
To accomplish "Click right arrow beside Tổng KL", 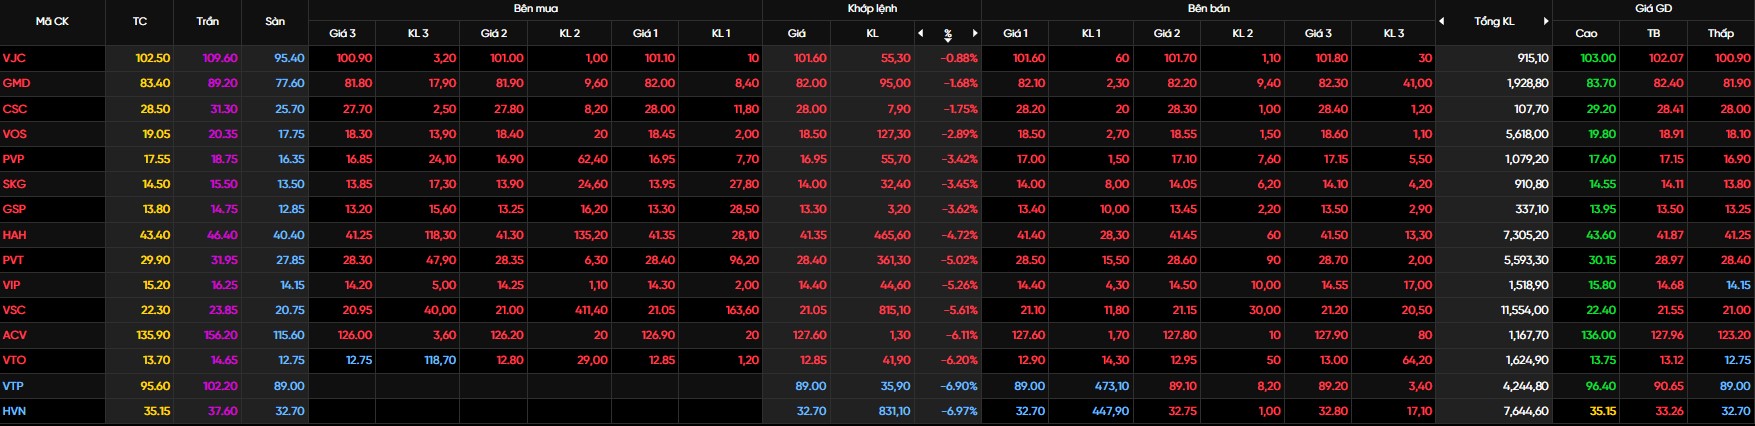I will coord(1546,21).
